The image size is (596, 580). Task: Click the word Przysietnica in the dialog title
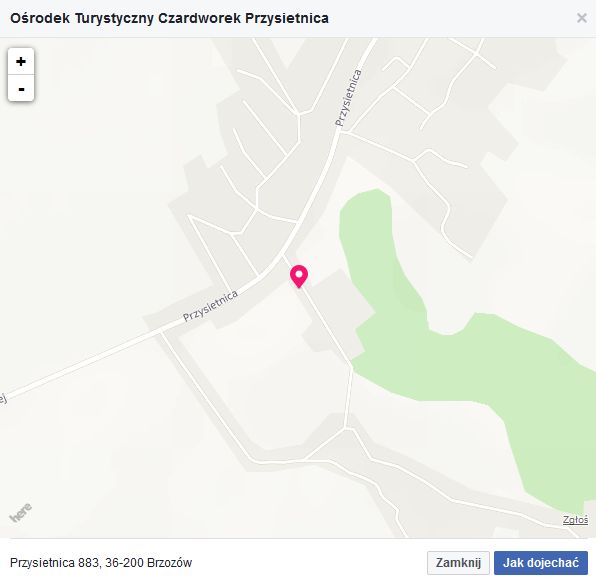pos(287,18)
